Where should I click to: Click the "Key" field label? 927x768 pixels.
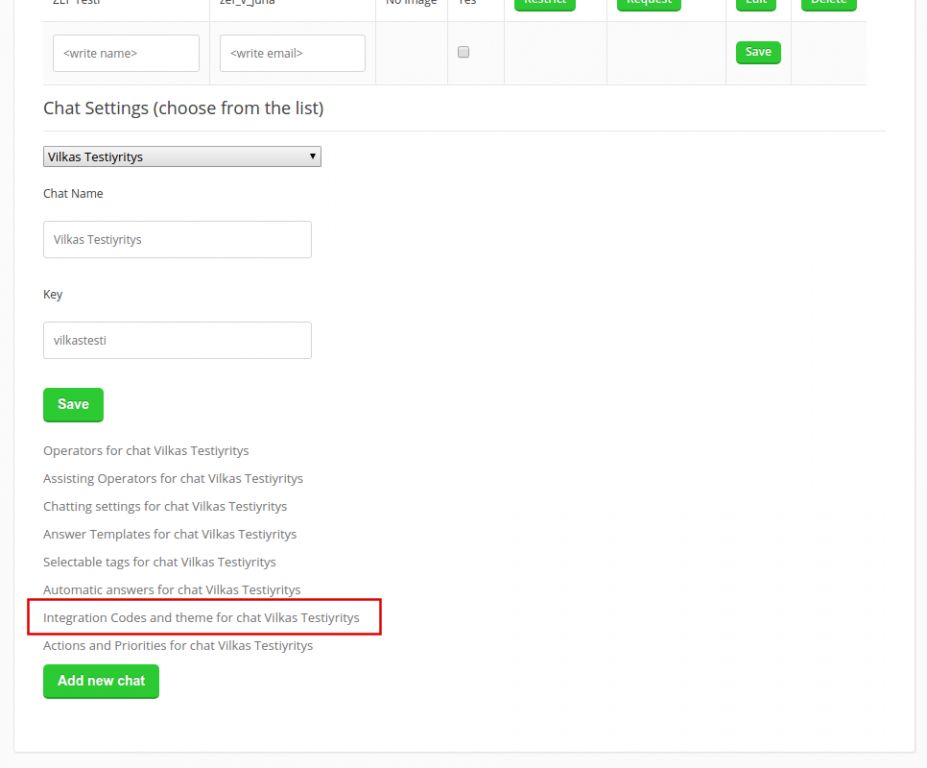53,294
